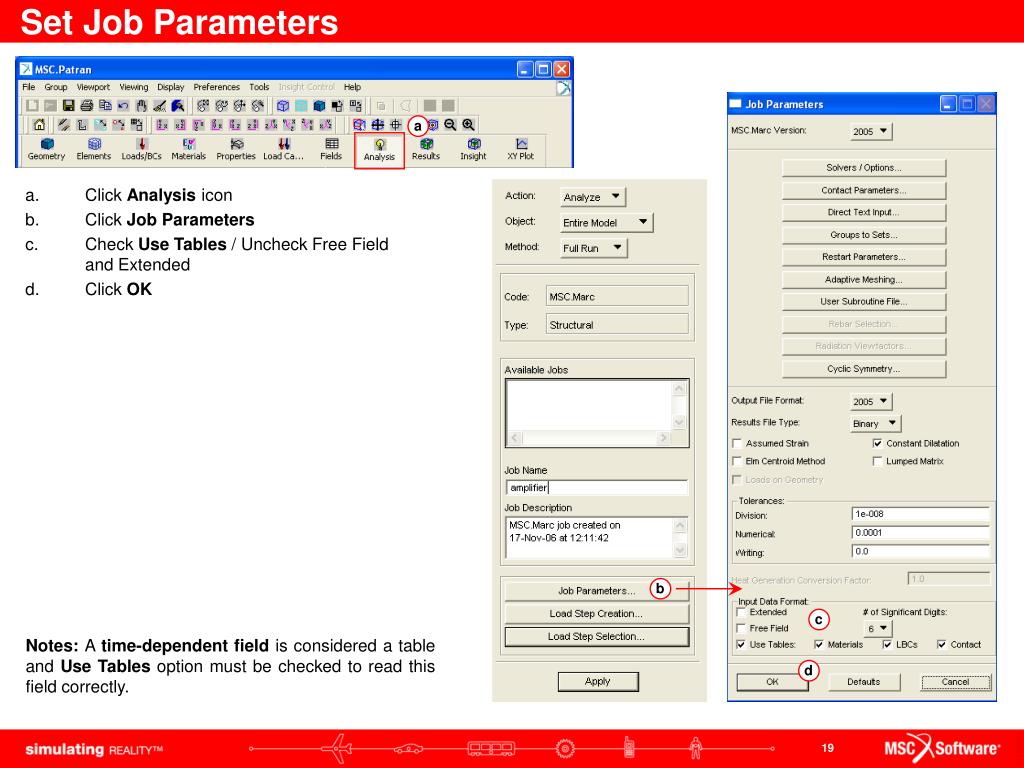The image size is (1024, 768).
Task: Open the File menu
Action: coord(29,87)
